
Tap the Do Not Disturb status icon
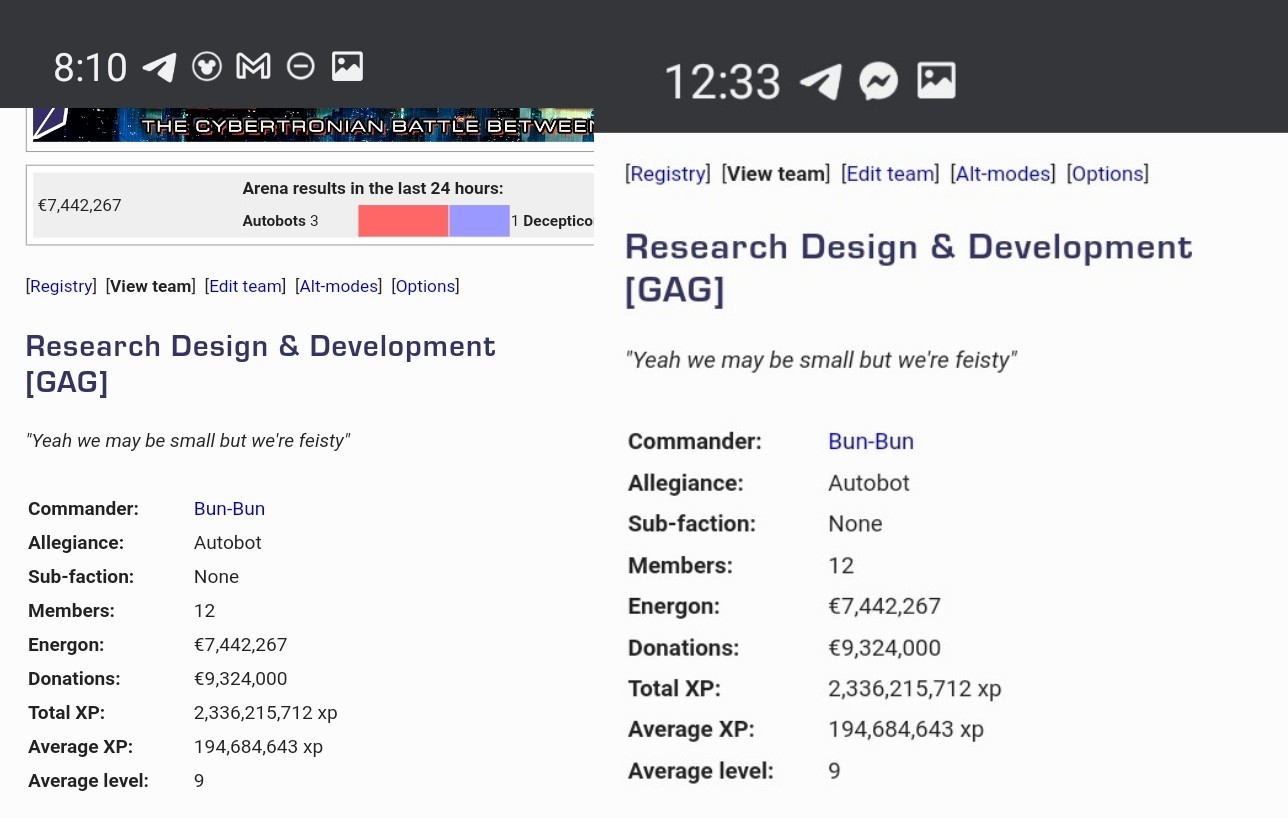click(300, 67)
